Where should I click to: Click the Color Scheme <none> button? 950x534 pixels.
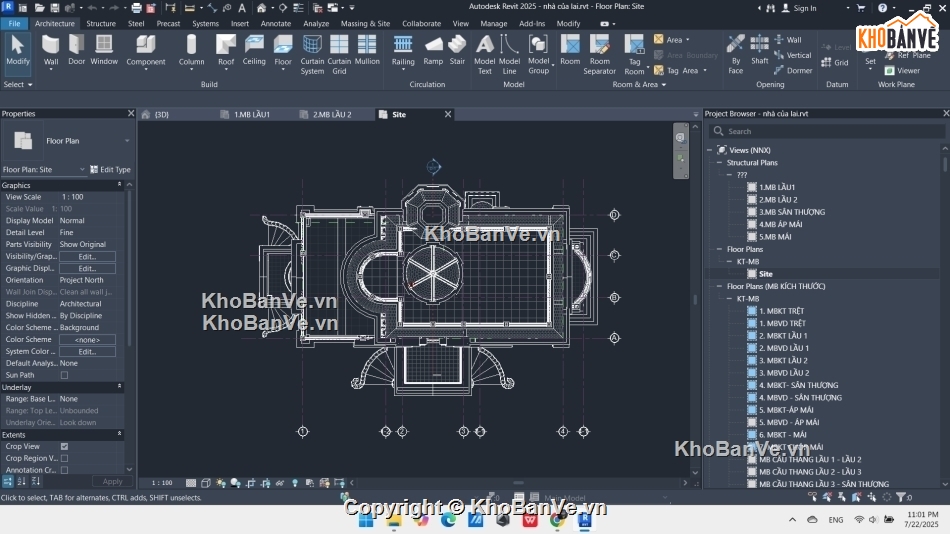click(x=87, y=340)
